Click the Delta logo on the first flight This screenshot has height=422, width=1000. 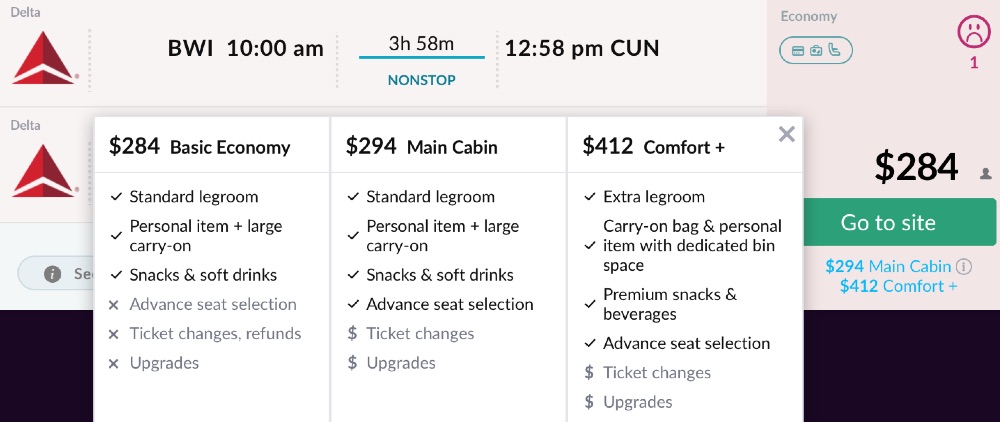coord(45,57)
